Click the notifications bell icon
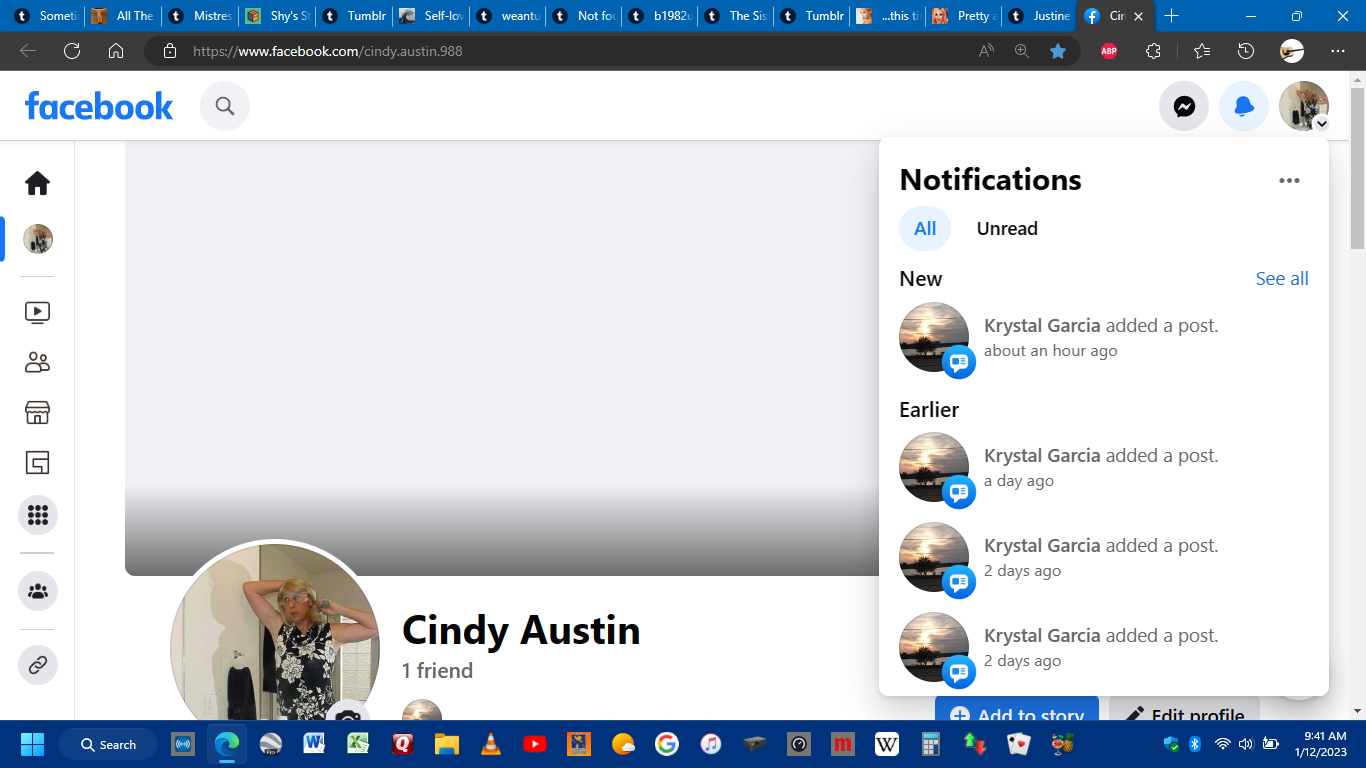This screenshot has width=1366, height=768. [1244, 106]
